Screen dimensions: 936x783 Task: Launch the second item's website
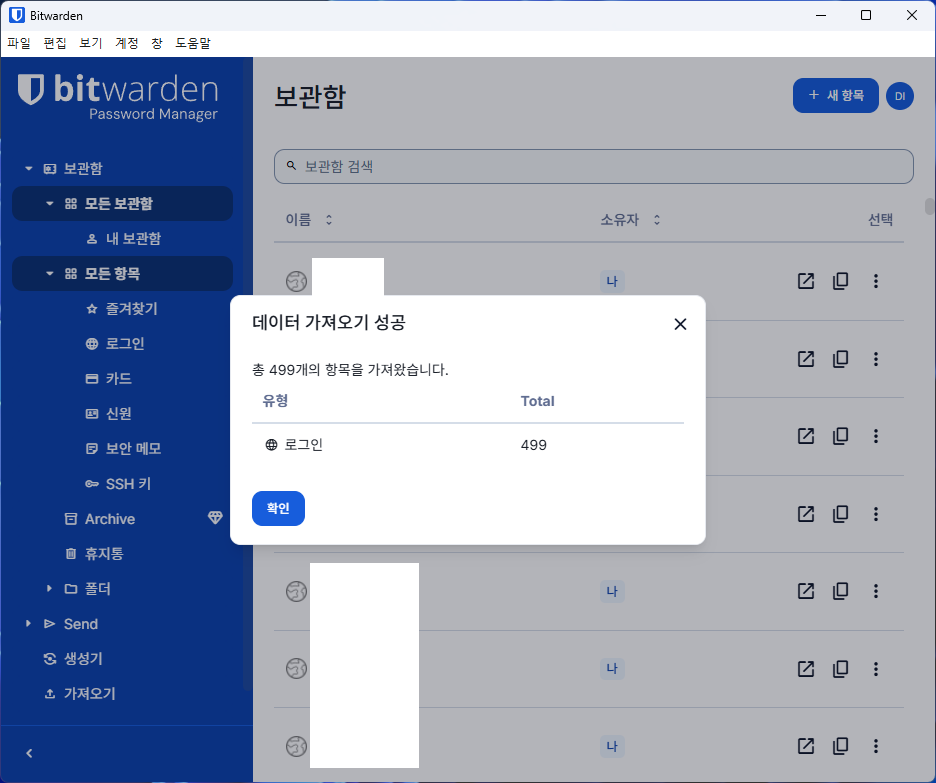[806, 359]
